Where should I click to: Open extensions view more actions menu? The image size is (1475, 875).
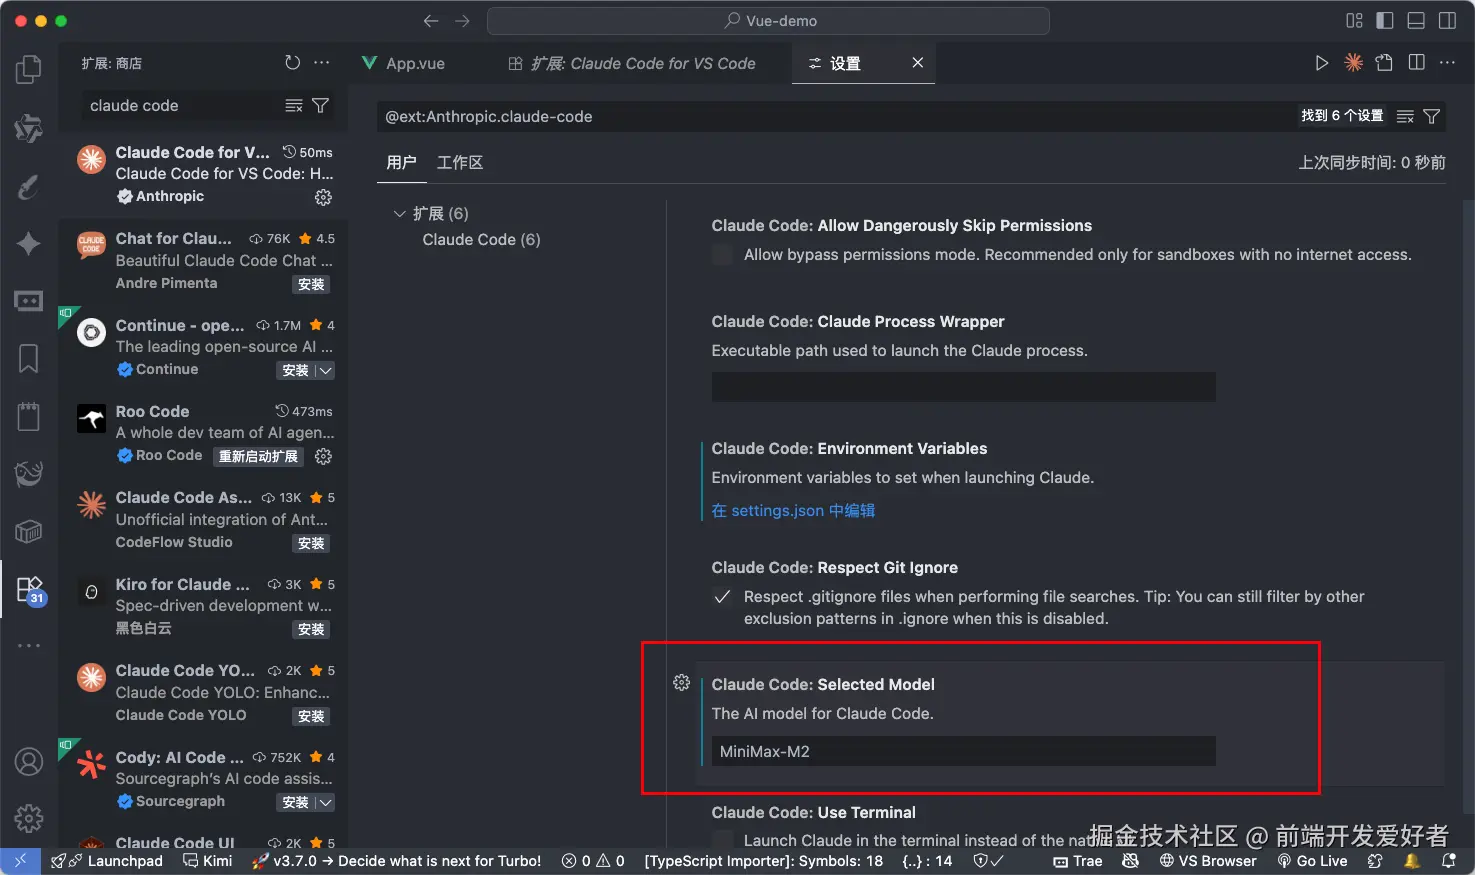point(321,63)
